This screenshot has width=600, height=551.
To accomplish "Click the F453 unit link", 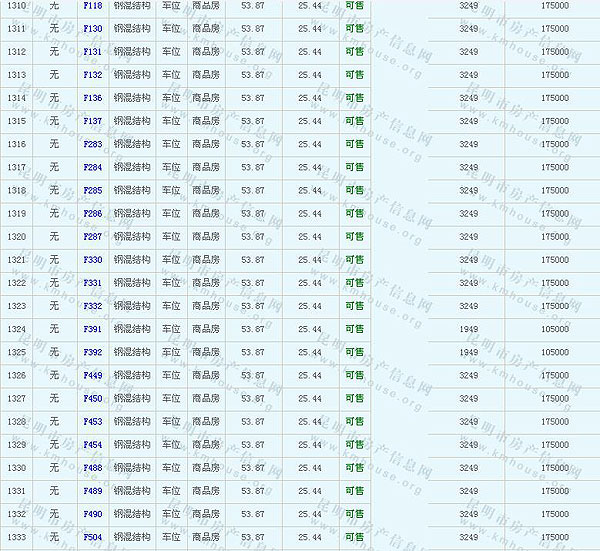I will pyautogui.click(x=93, y=421).
